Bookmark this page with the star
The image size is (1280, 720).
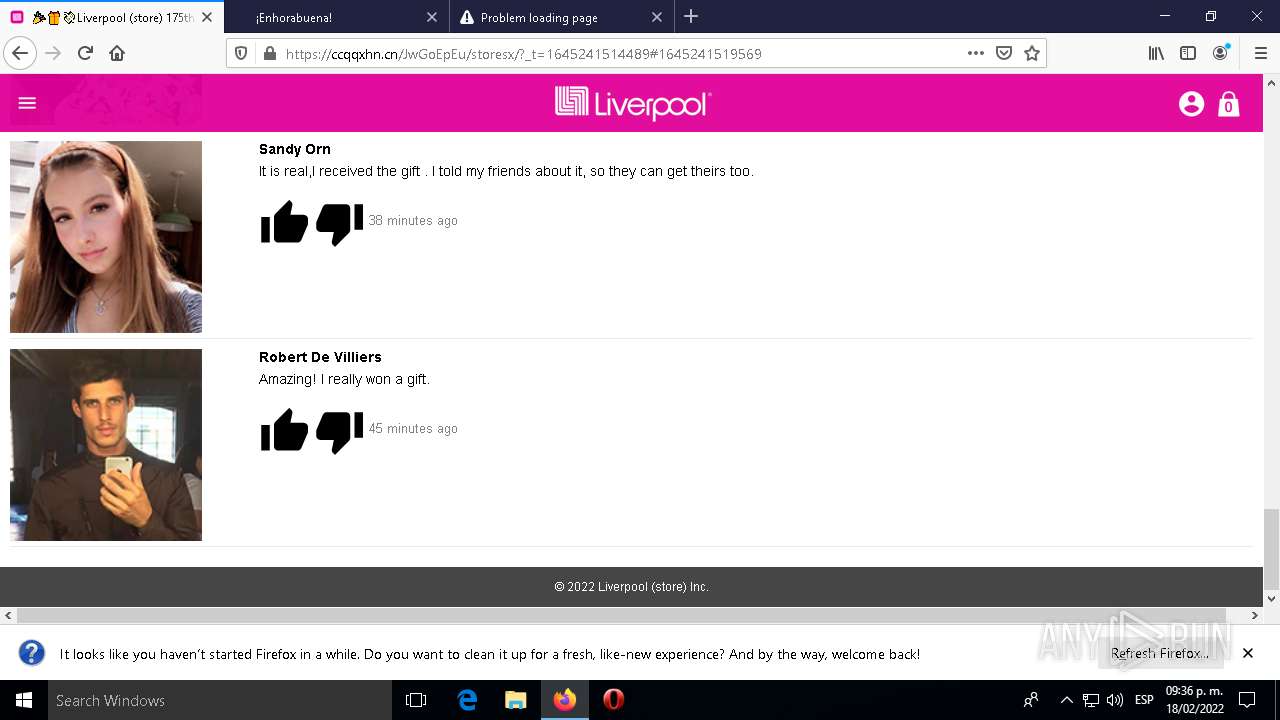[x=1032, y=54]
